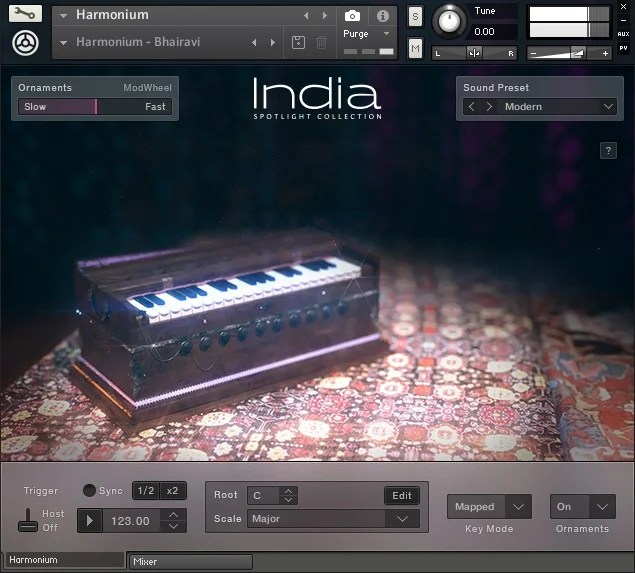Screen dimensions: 635x573
Task: Click the Tune value 0.00 field
Action: click(494, 32)
